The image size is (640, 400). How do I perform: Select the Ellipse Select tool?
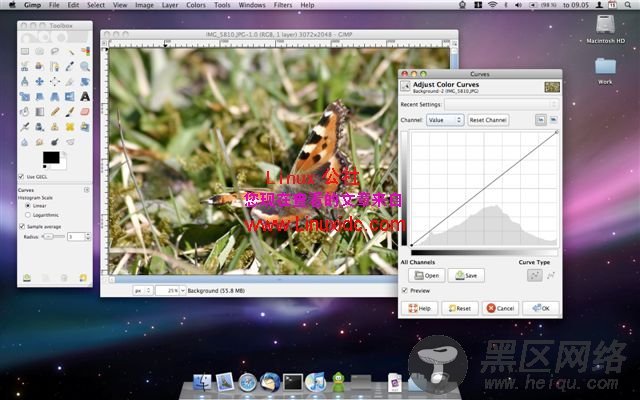coord(40,51)
